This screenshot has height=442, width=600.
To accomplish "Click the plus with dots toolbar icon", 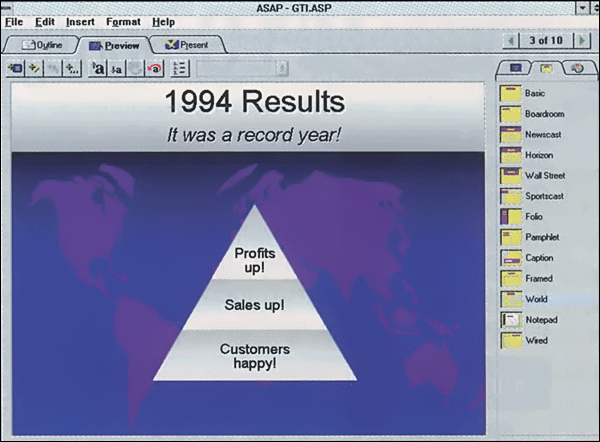I will click(x=72, y=69).
